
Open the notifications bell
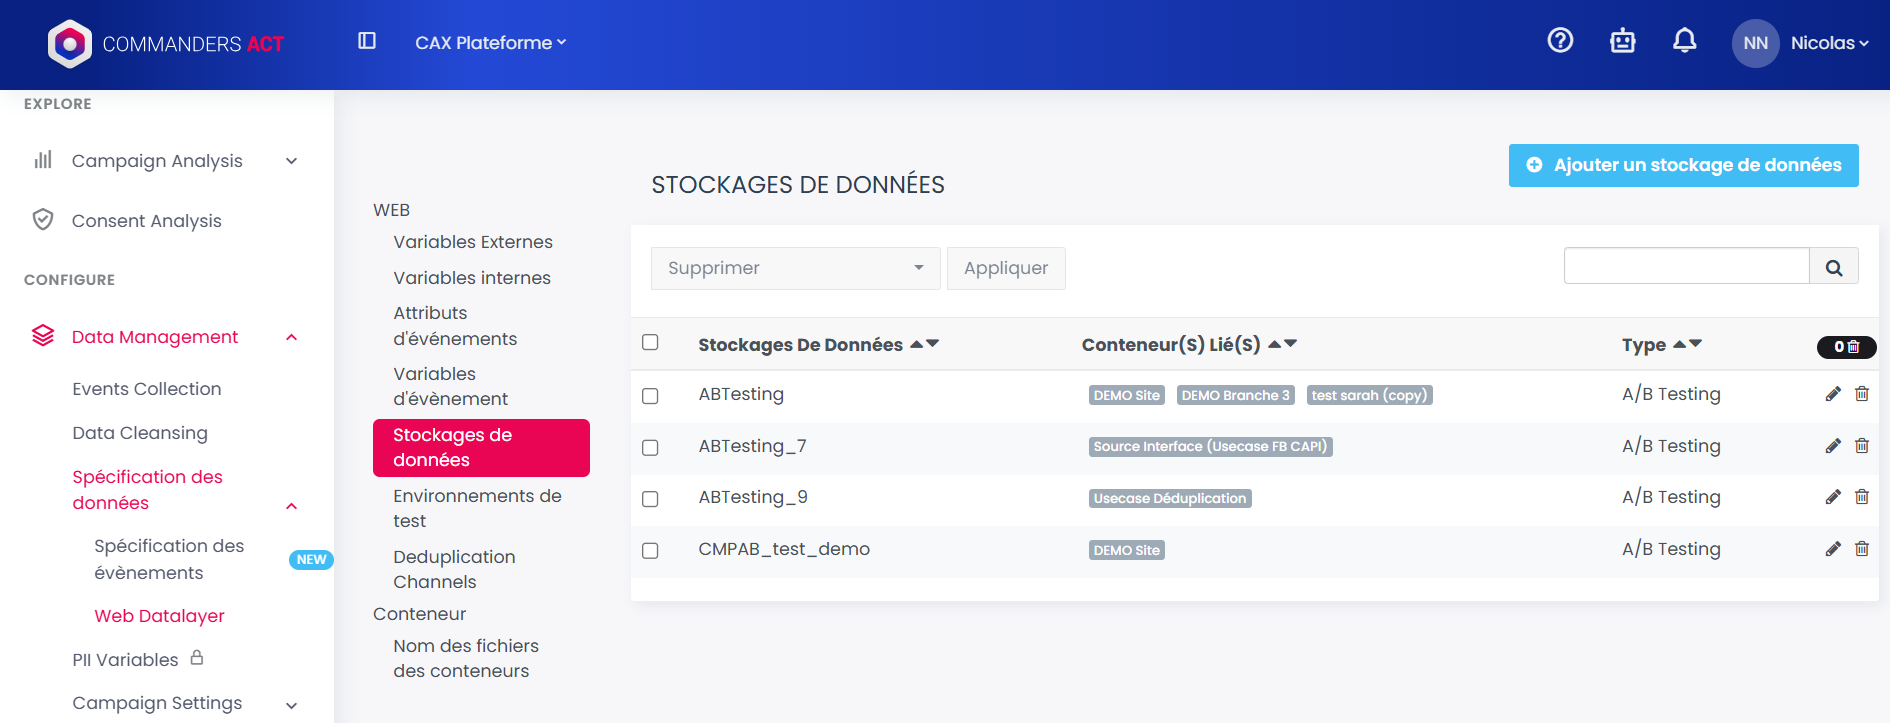[1684, 41]
